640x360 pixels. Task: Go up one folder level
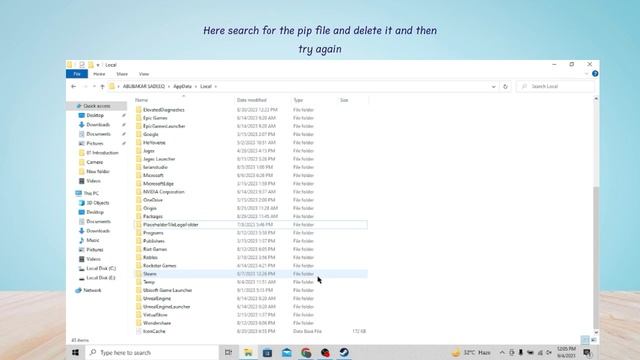coord(102,87)
